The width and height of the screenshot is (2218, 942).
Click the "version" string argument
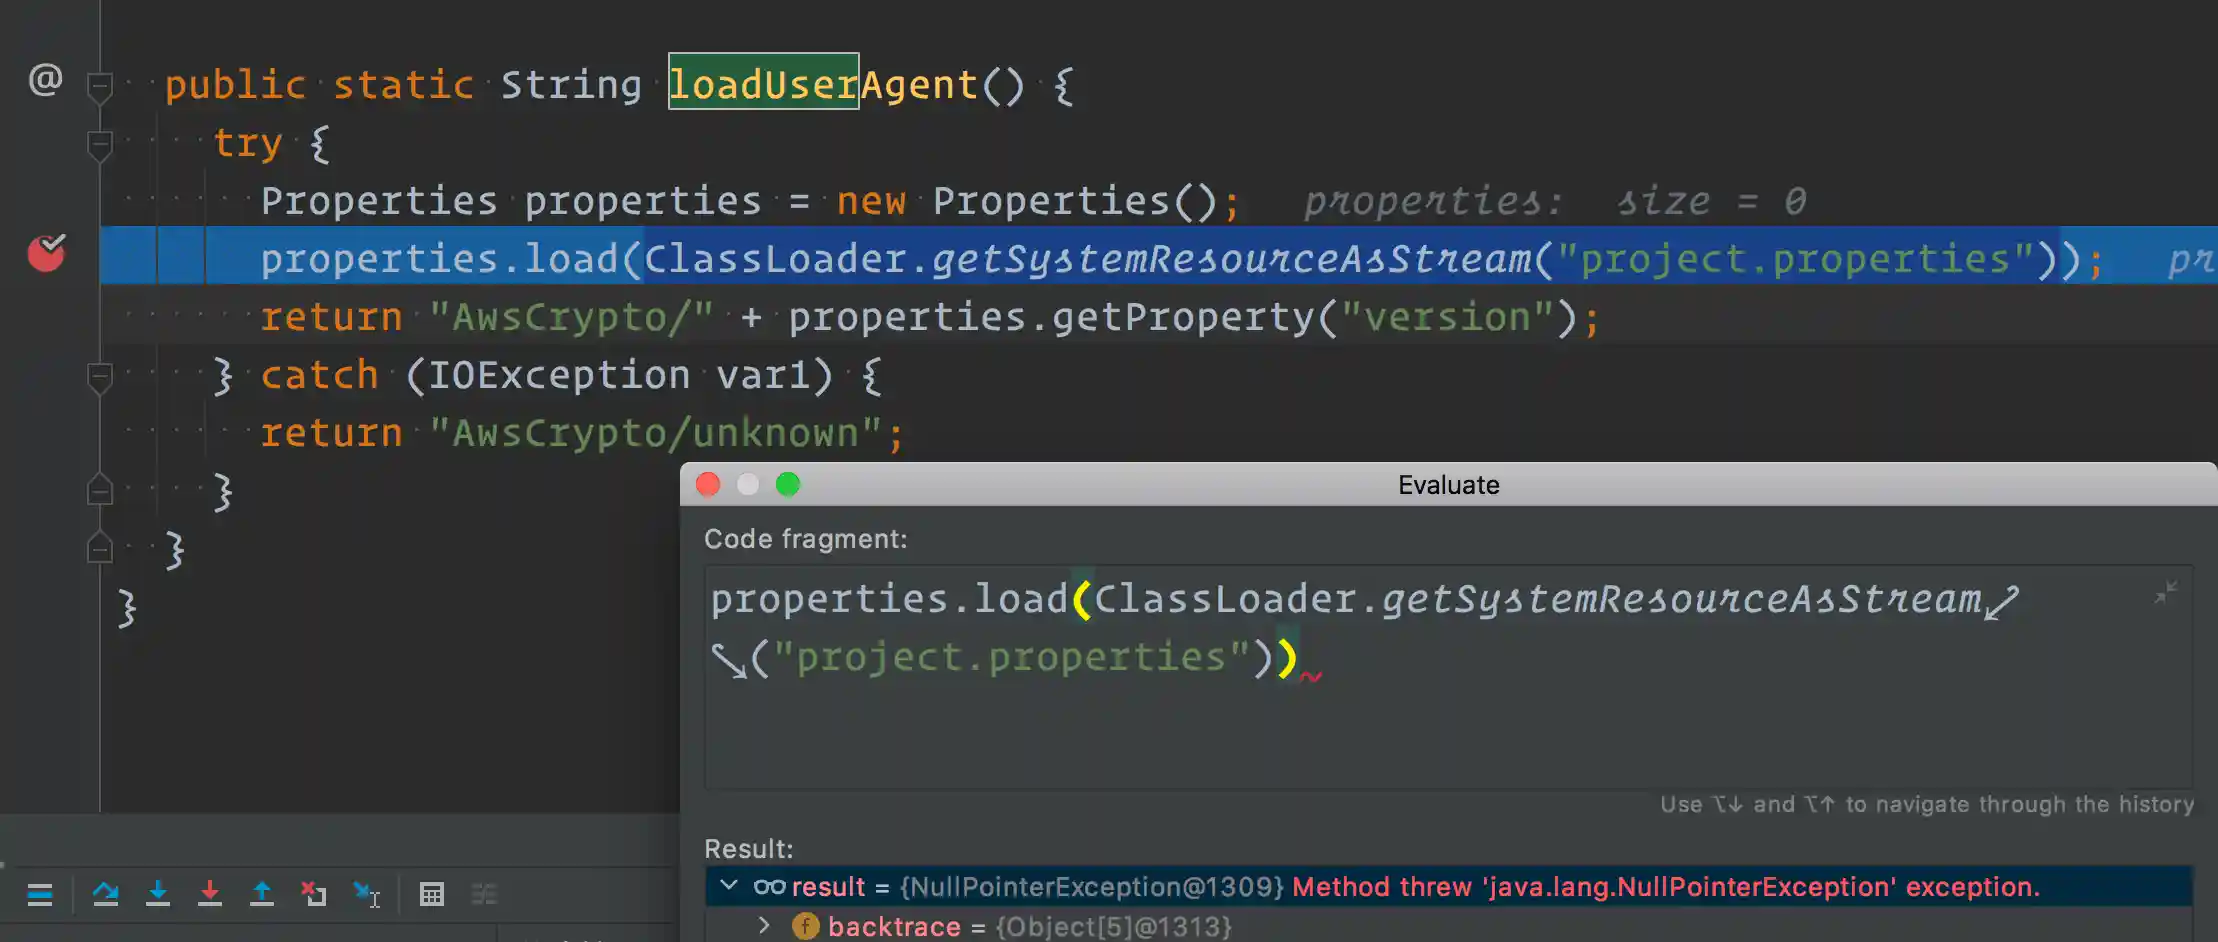(1447, 317)
